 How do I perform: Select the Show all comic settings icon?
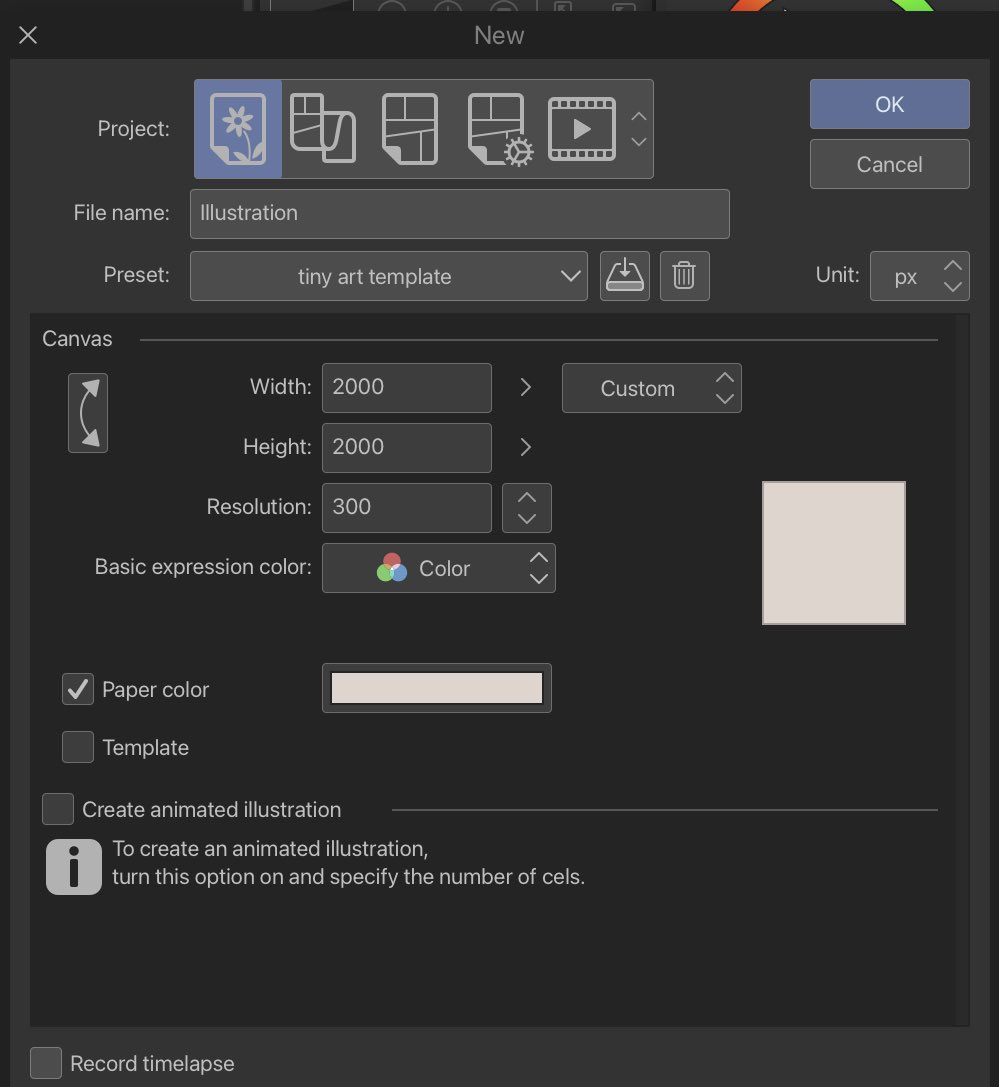pyautogui.click(x=500, y=130)
